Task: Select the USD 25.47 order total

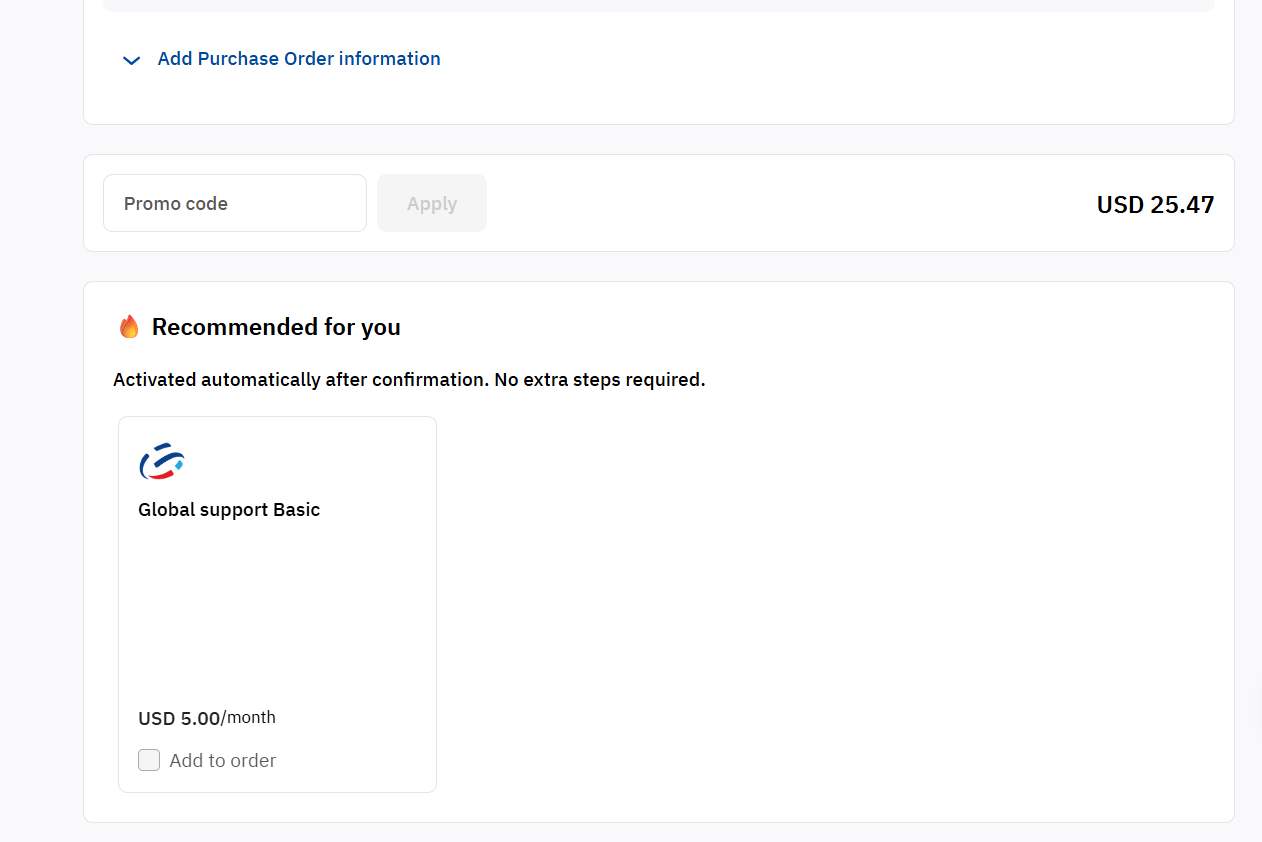Action: click(1155, 205)
